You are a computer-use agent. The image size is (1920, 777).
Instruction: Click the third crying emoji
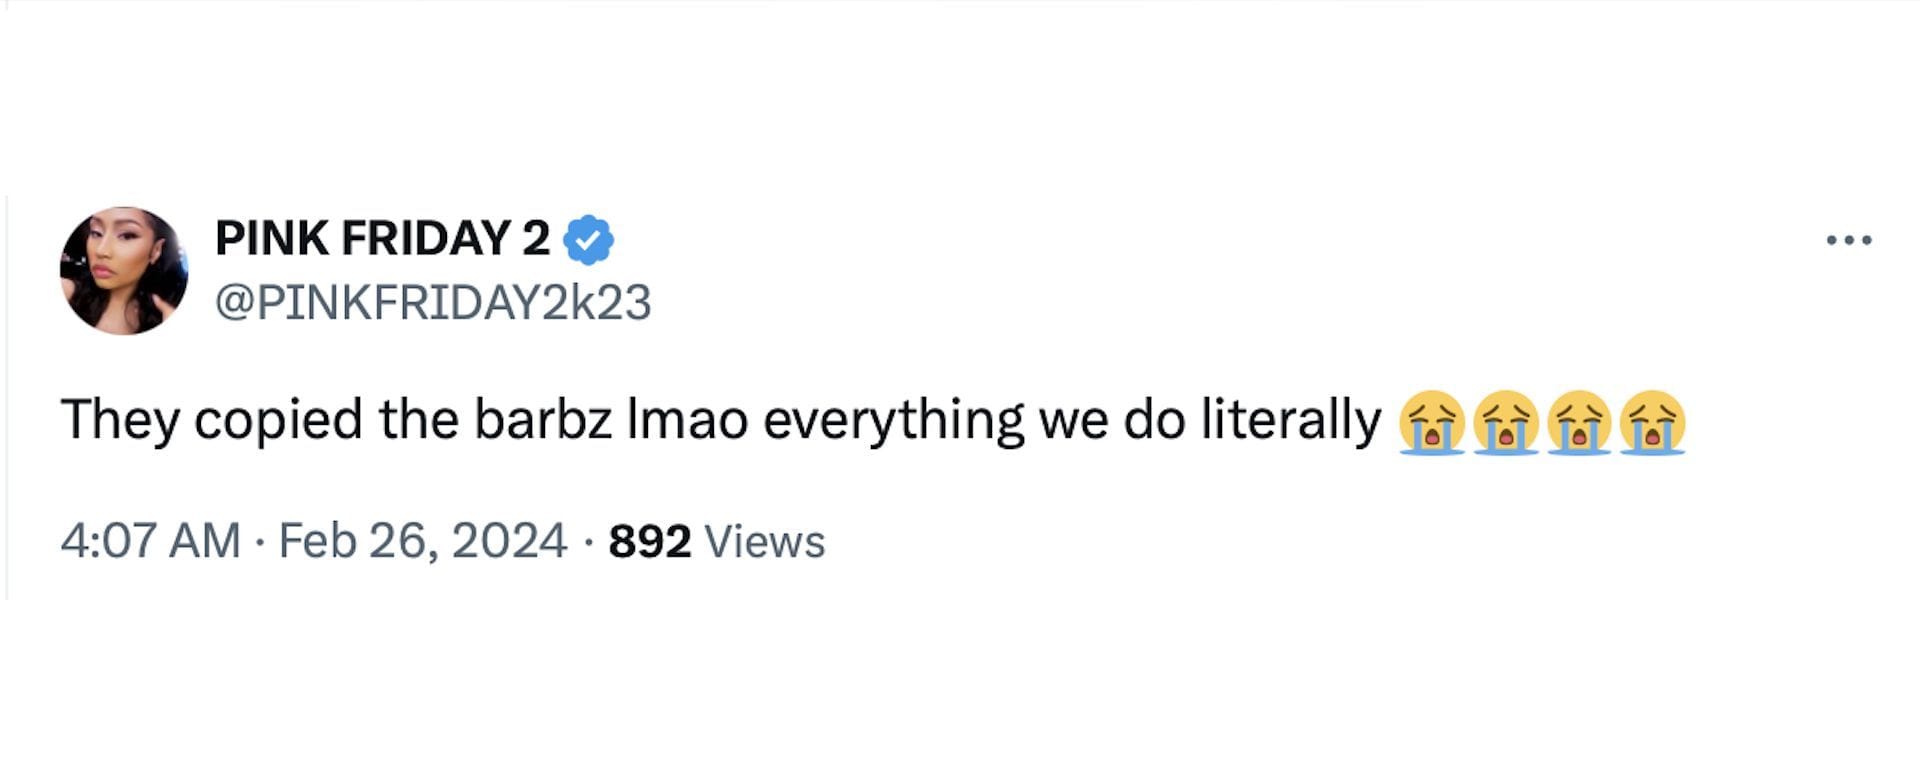pyautogui.click(x=1579, y=422)
